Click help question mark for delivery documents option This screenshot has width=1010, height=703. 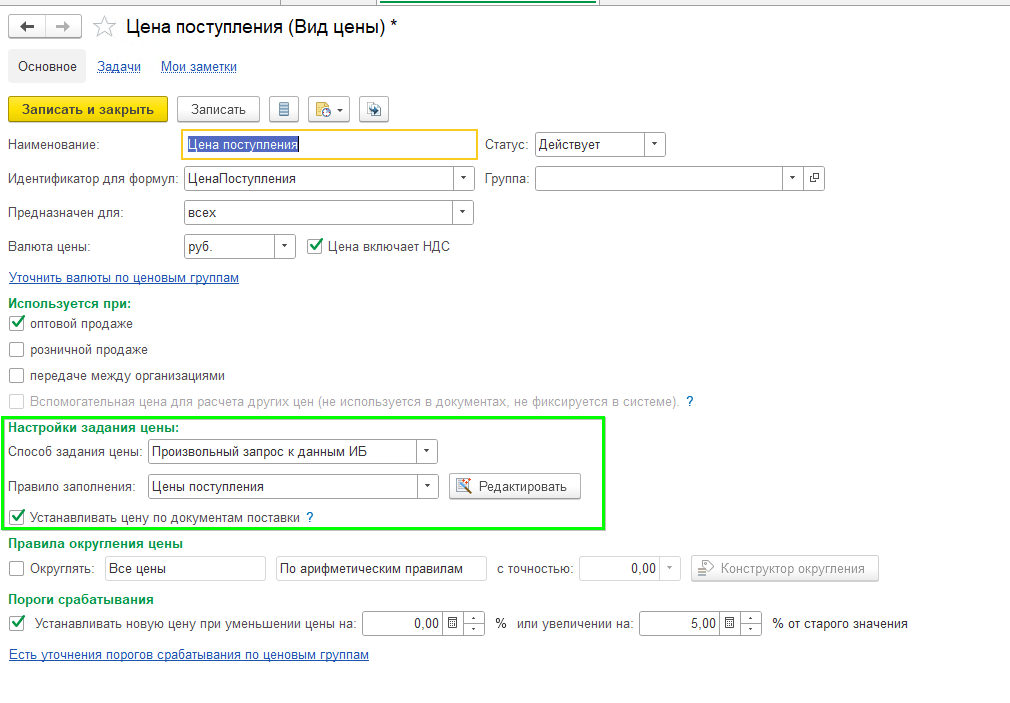coord(310,517)
